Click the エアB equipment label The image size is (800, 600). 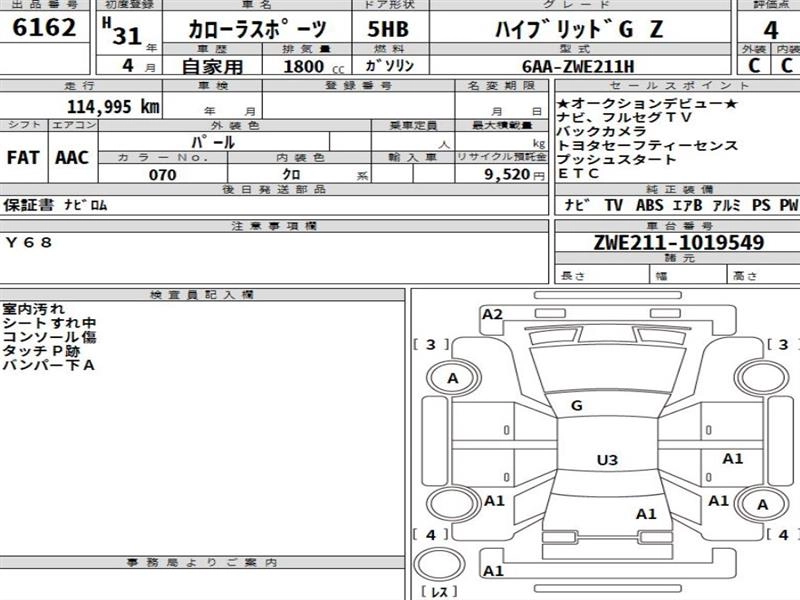[687, 205]
